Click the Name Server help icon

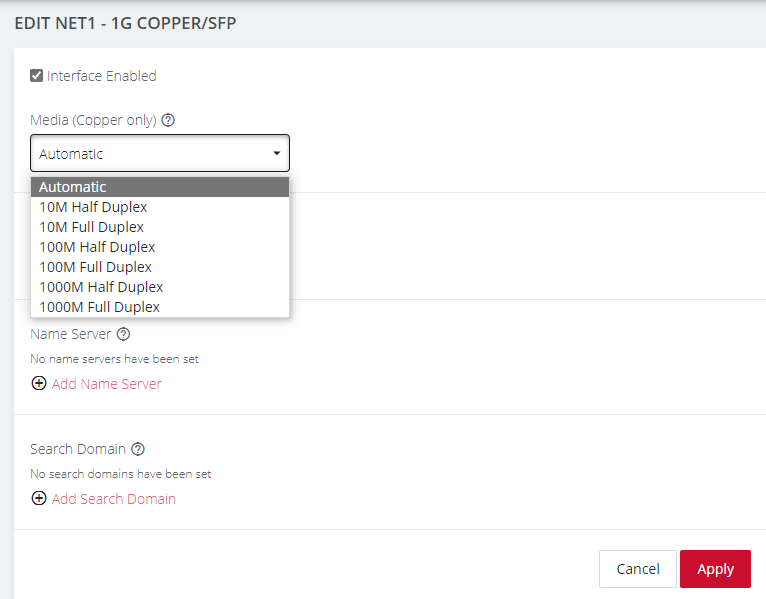124,335
